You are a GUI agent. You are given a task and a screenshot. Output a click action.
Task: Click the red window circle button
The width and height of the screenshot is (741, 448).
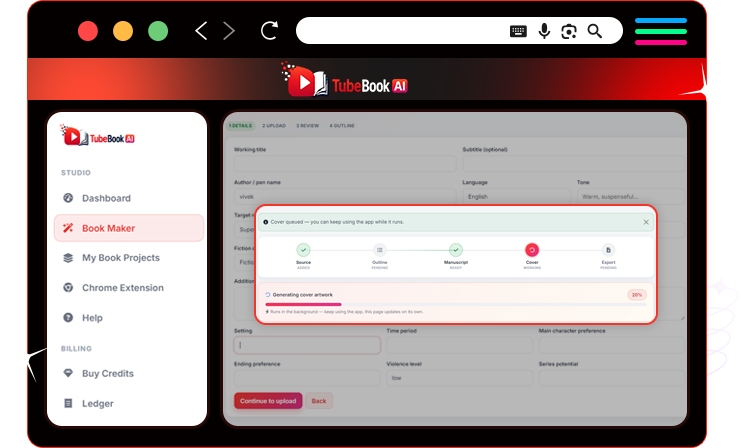(x=88, y=31)
